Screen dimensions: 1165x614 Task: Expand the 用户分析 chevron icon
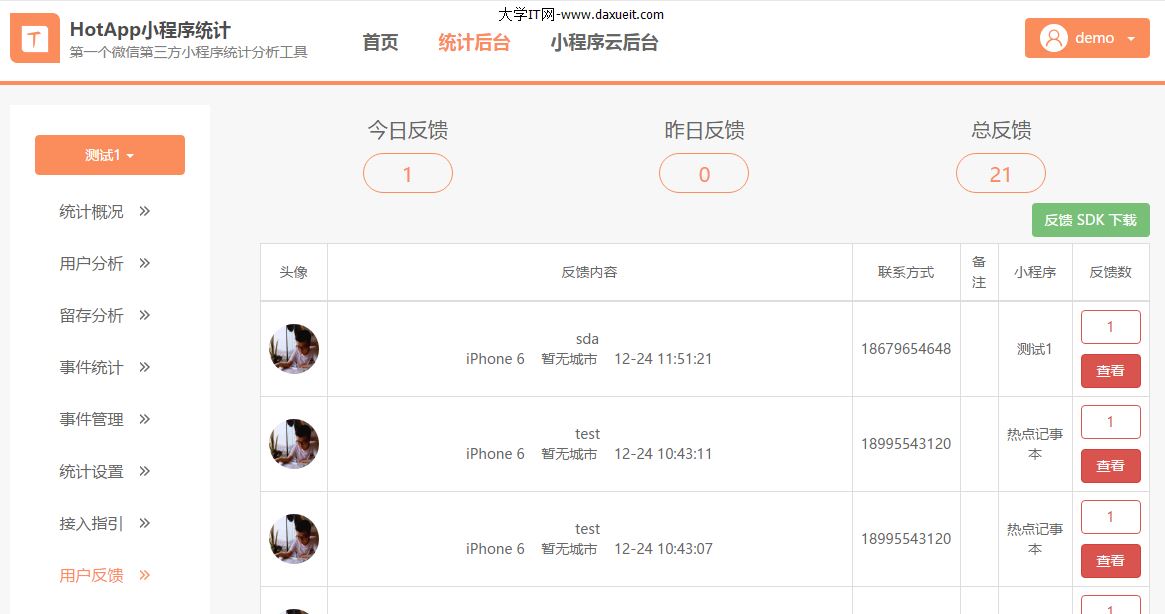(x=144, y=263)
